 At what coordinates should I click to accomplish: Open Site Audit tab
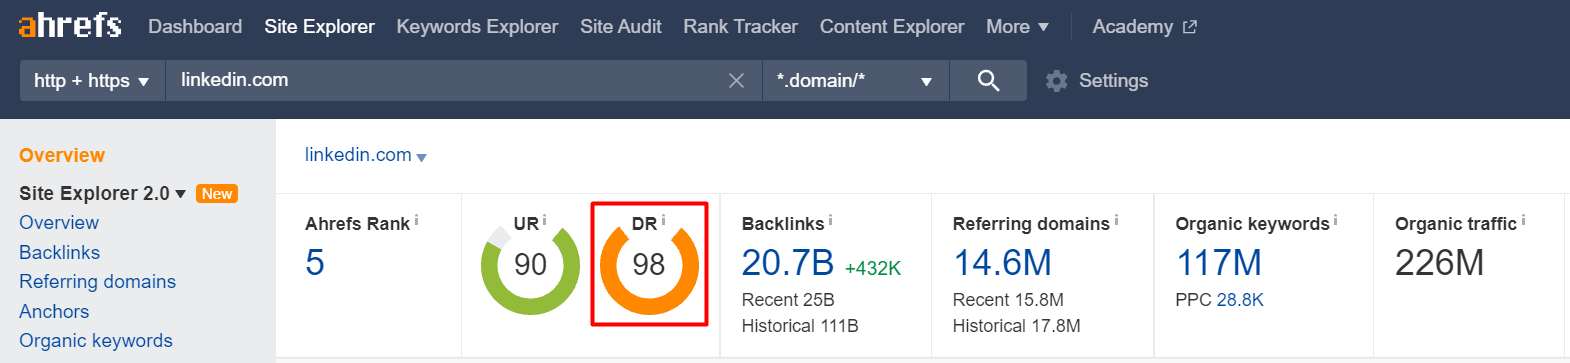coord(621,27)
